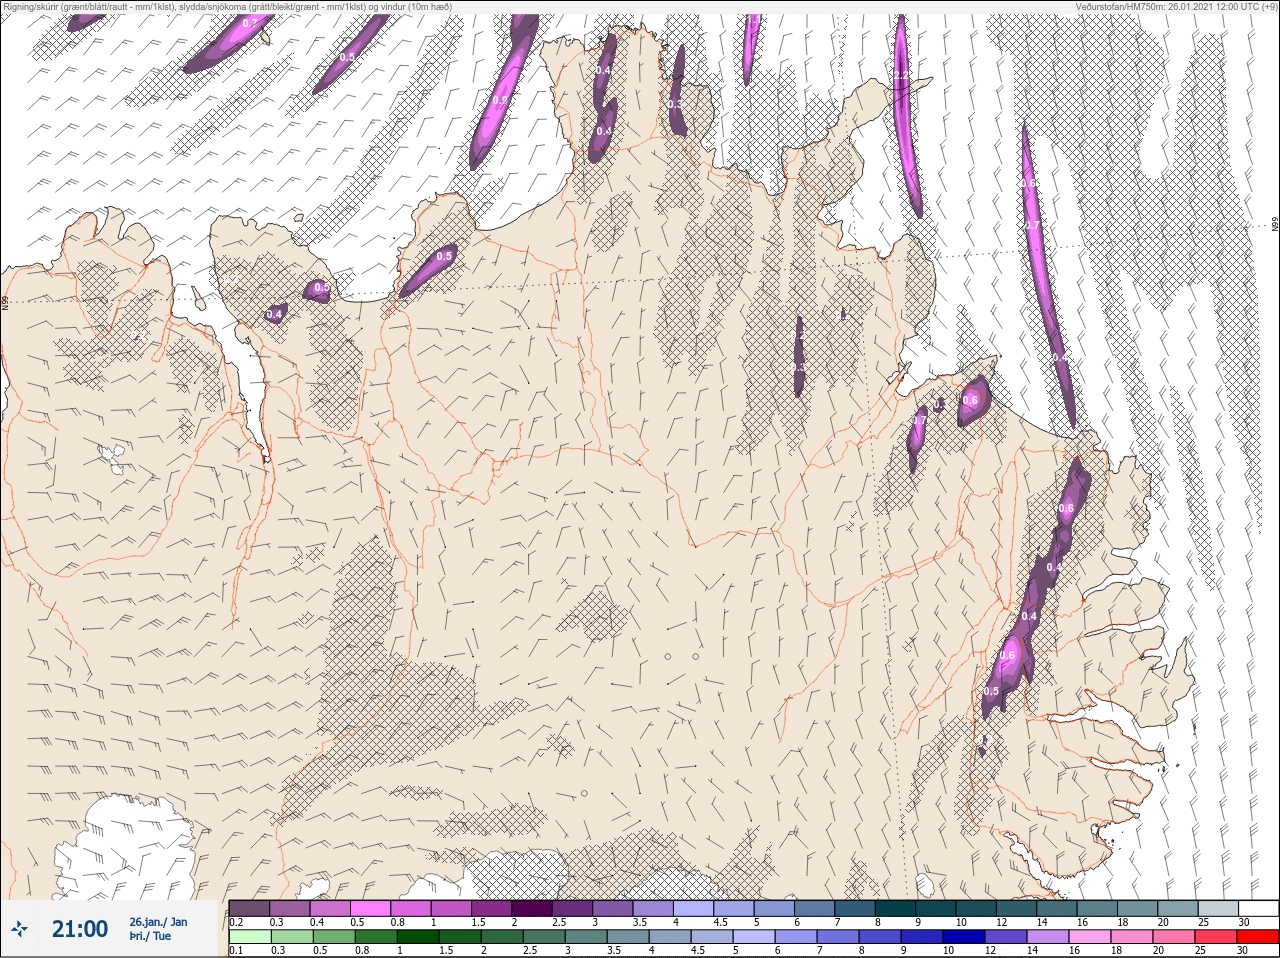The height and width of the screenshot is (958, 1280).
Task: Select the green 0.5 swatch, lower legend row
Action: tap(334, 937)
